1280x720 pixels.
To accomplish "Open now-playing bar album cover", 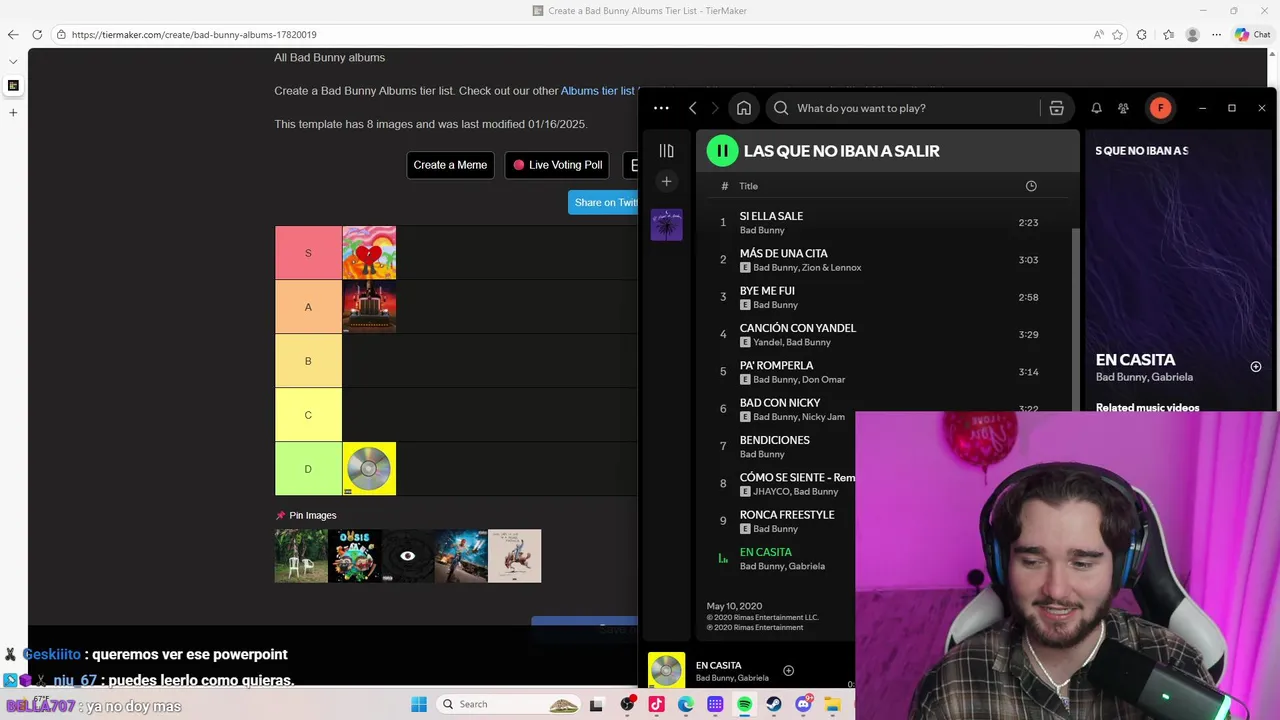I will click(666, 670).
